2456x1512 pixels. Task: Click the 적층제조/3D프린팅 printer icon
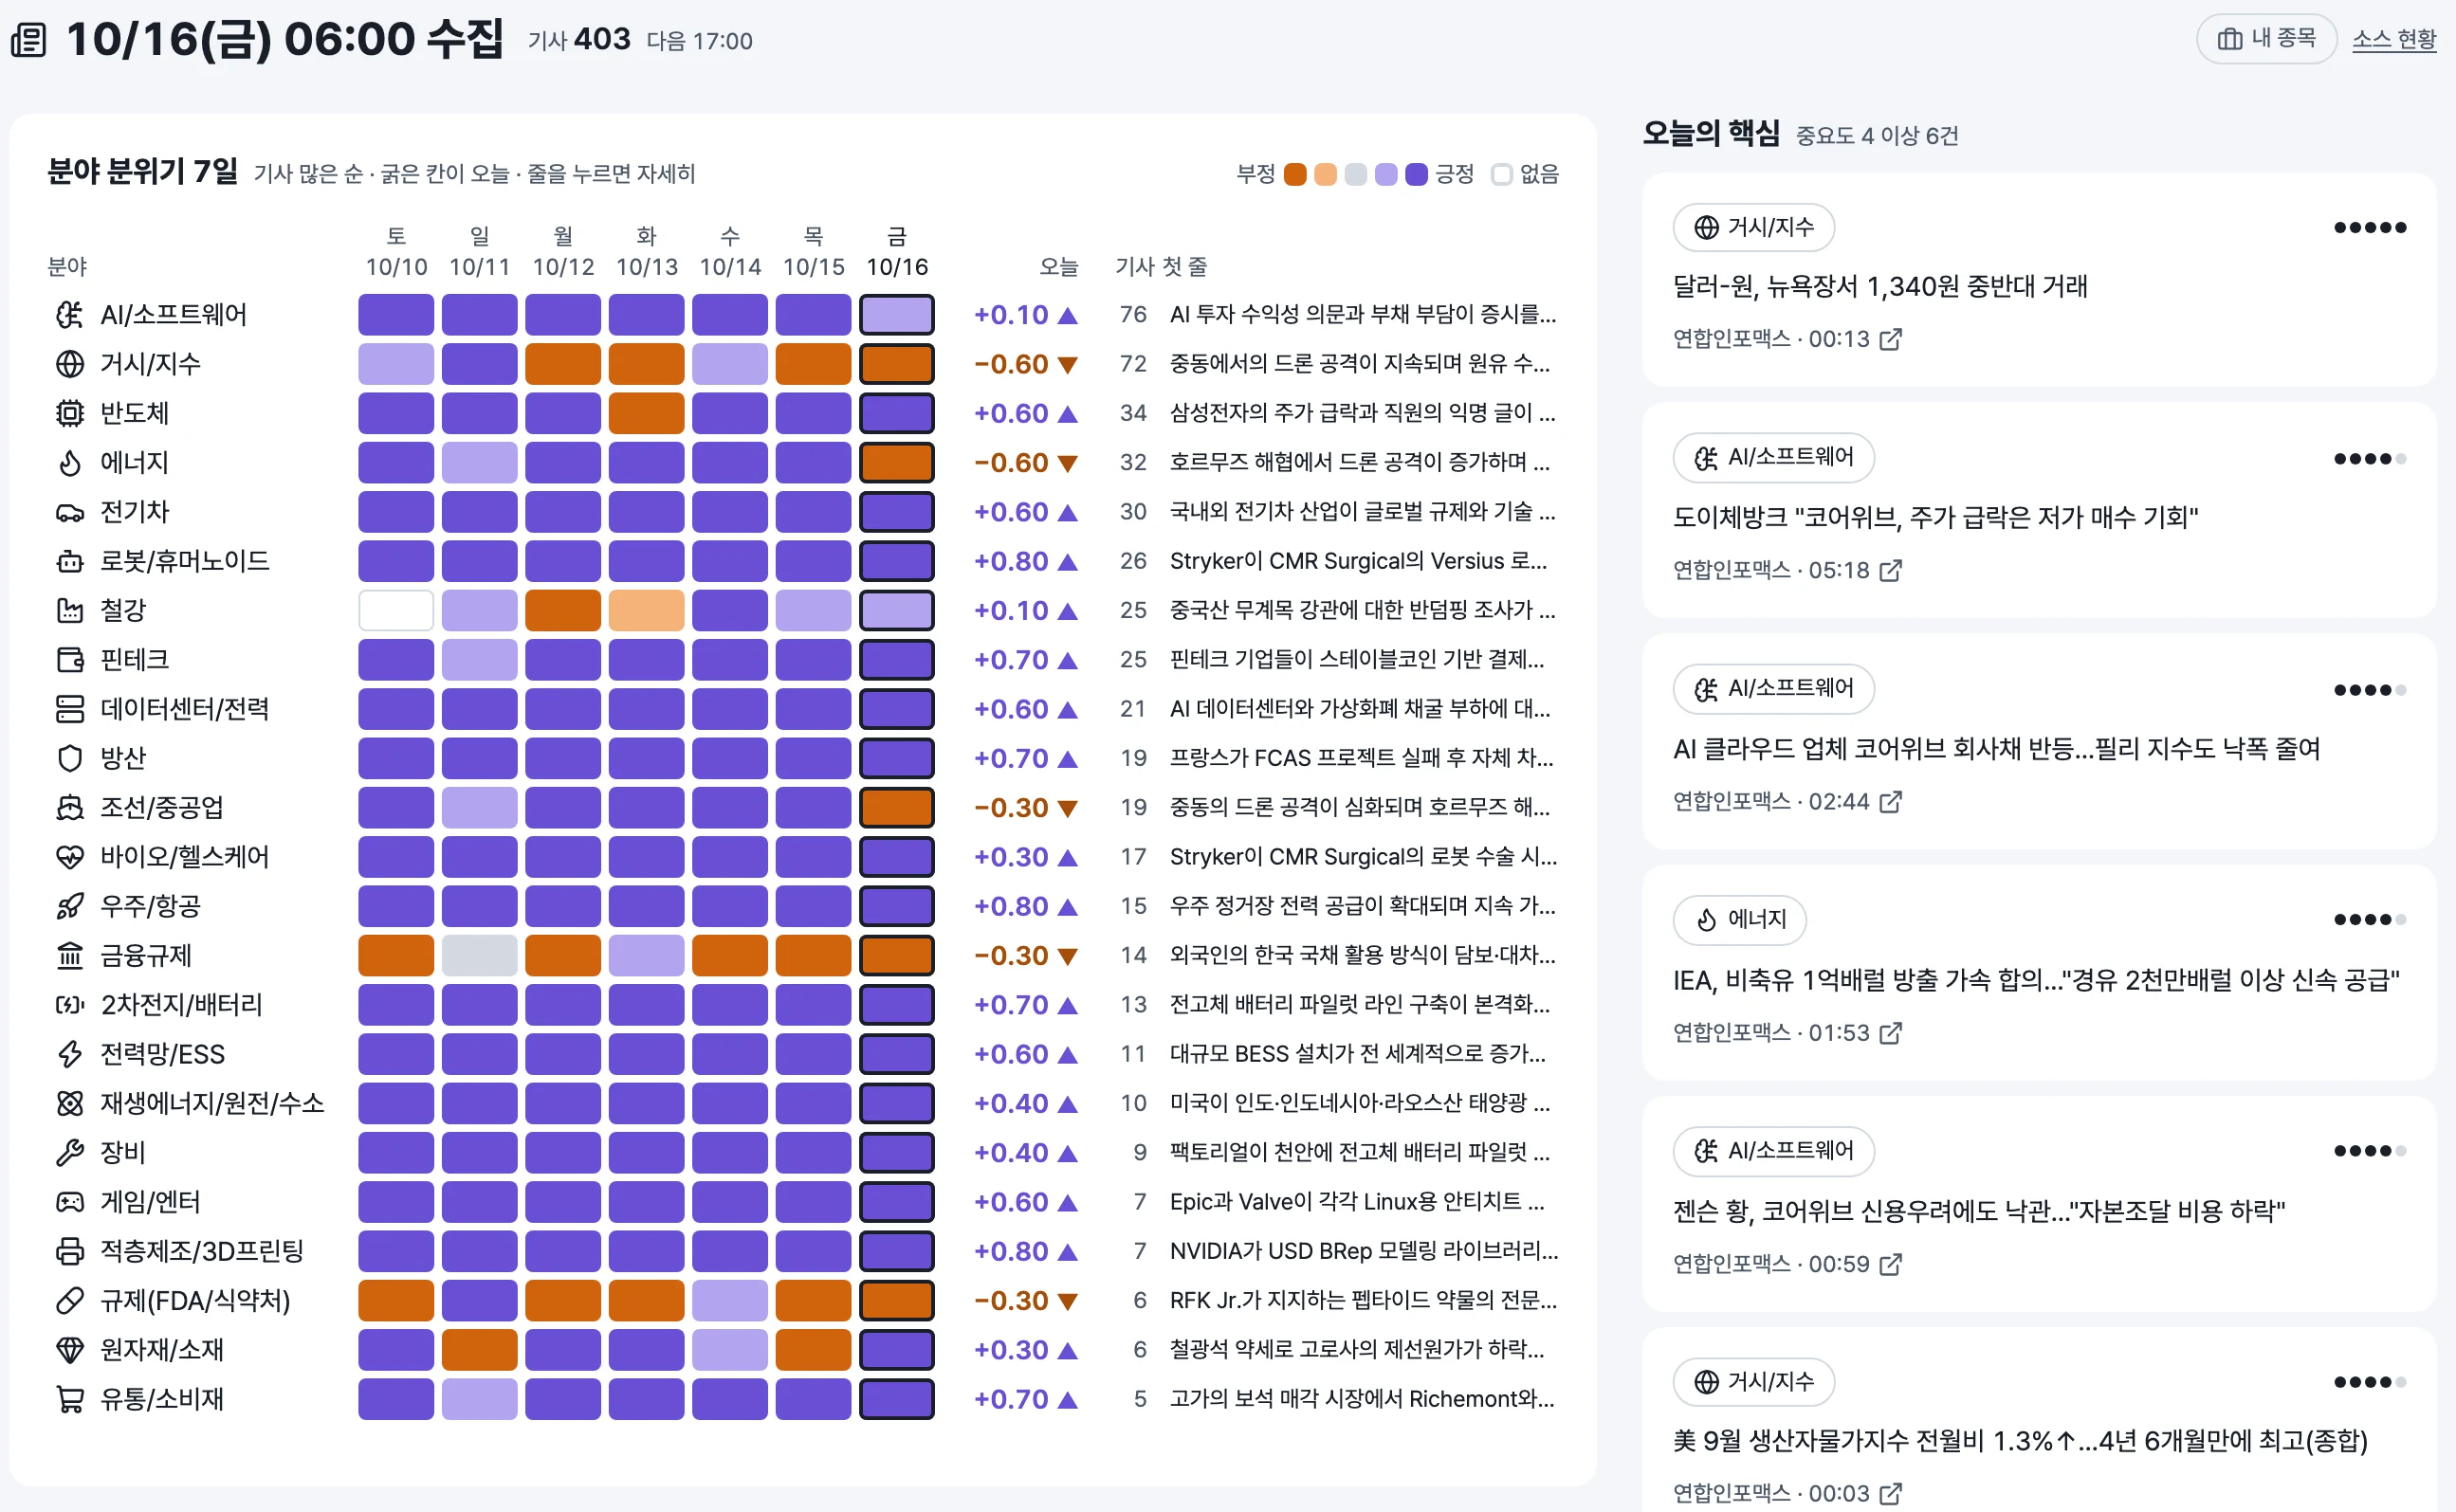[69, 1251]
